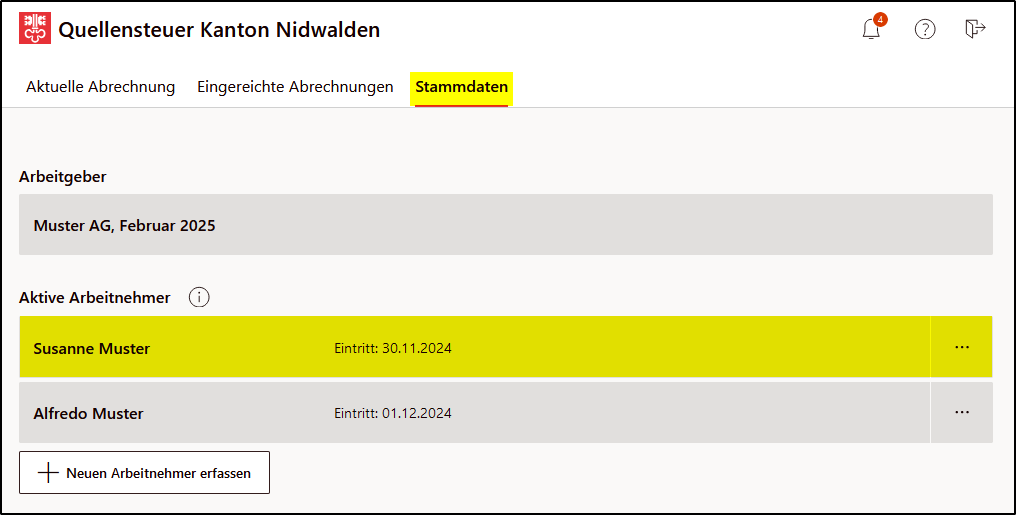Click Neuen Arbeitnehmer erfassen button
1016x515 pixels.
tap(144, 473)
